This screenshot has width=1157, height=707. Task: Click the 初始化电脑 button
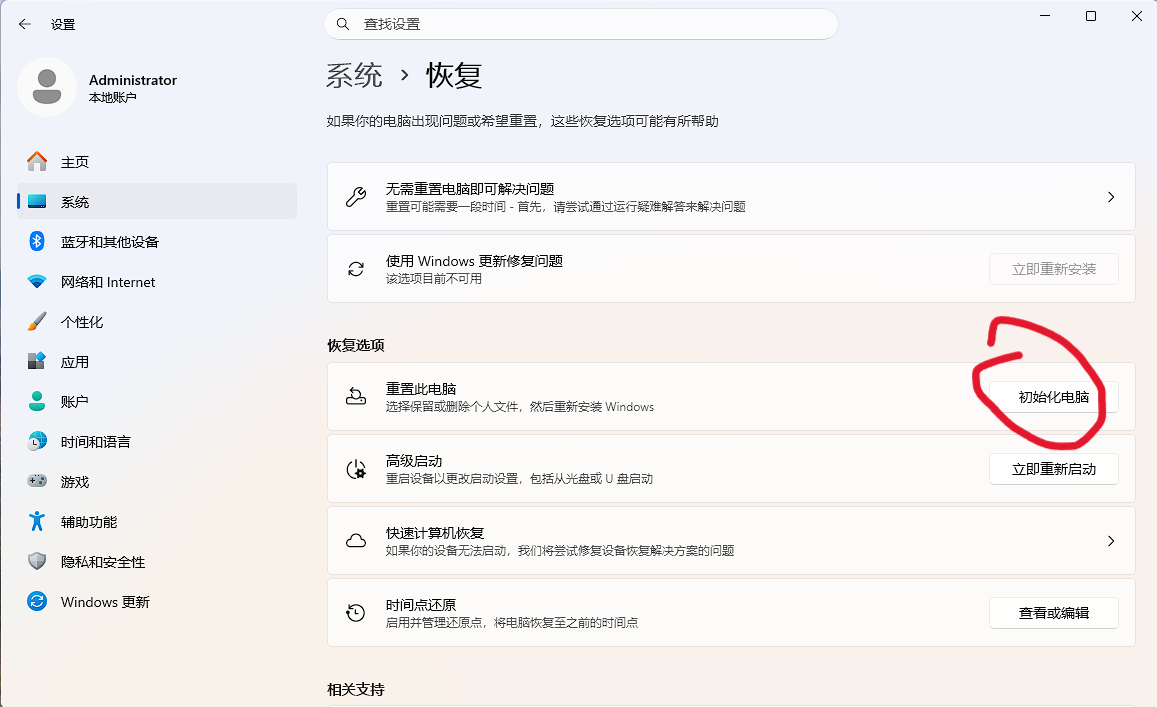(1053, 397)
